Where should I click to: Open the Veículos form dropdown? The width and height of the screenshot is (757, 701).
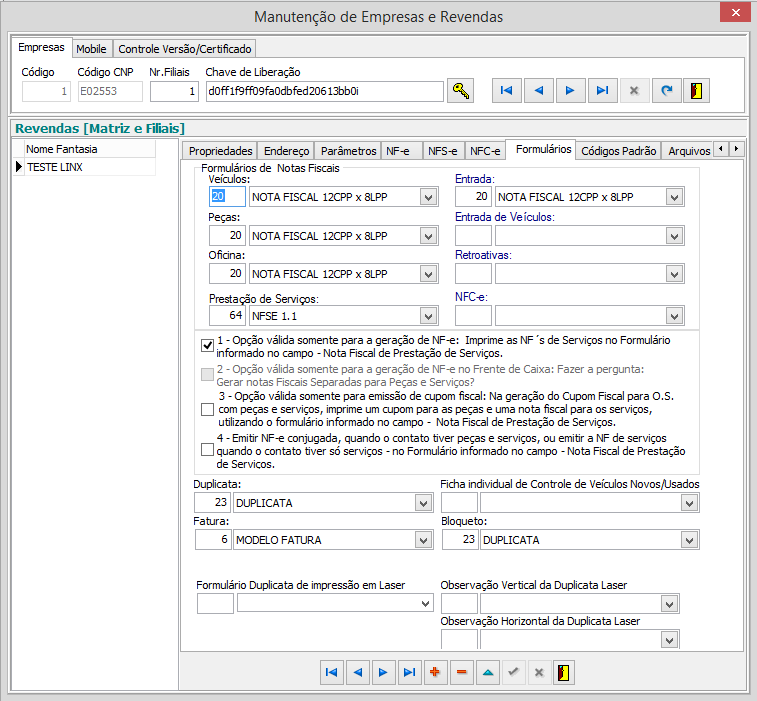point(428,197)
